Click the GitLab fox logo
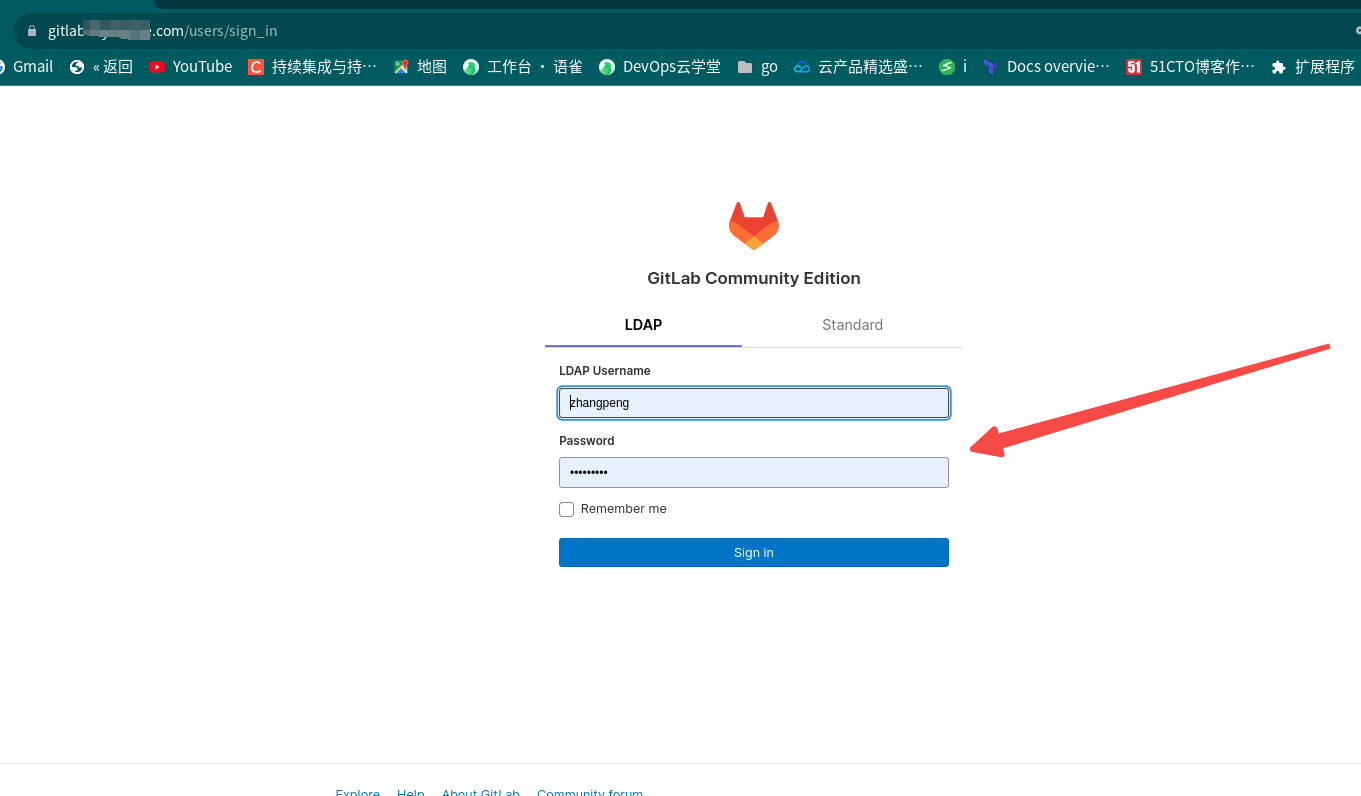Image resolution: width=1361 pixels, height=796 pixels. click(753, 225)
